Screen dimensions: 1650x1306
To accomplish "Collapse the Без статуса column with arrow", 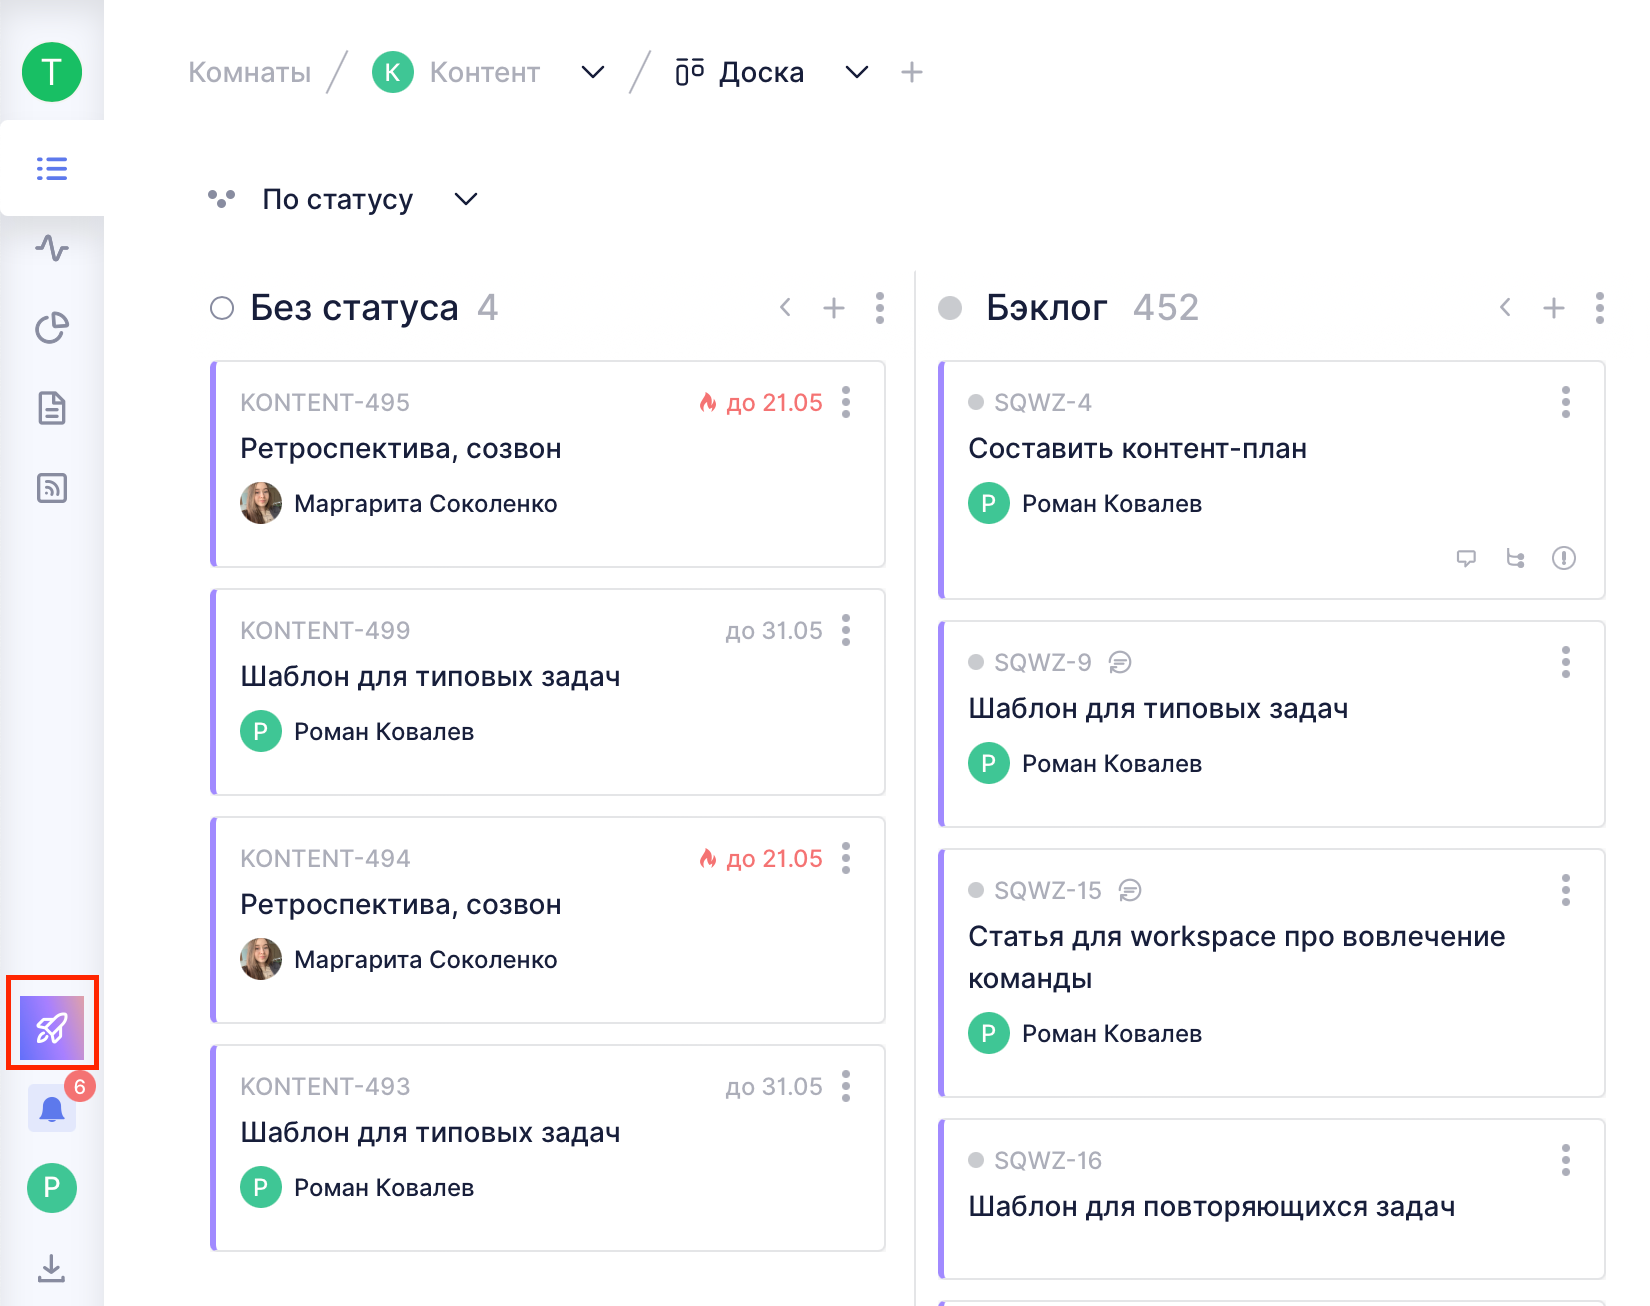I will 786,308.
